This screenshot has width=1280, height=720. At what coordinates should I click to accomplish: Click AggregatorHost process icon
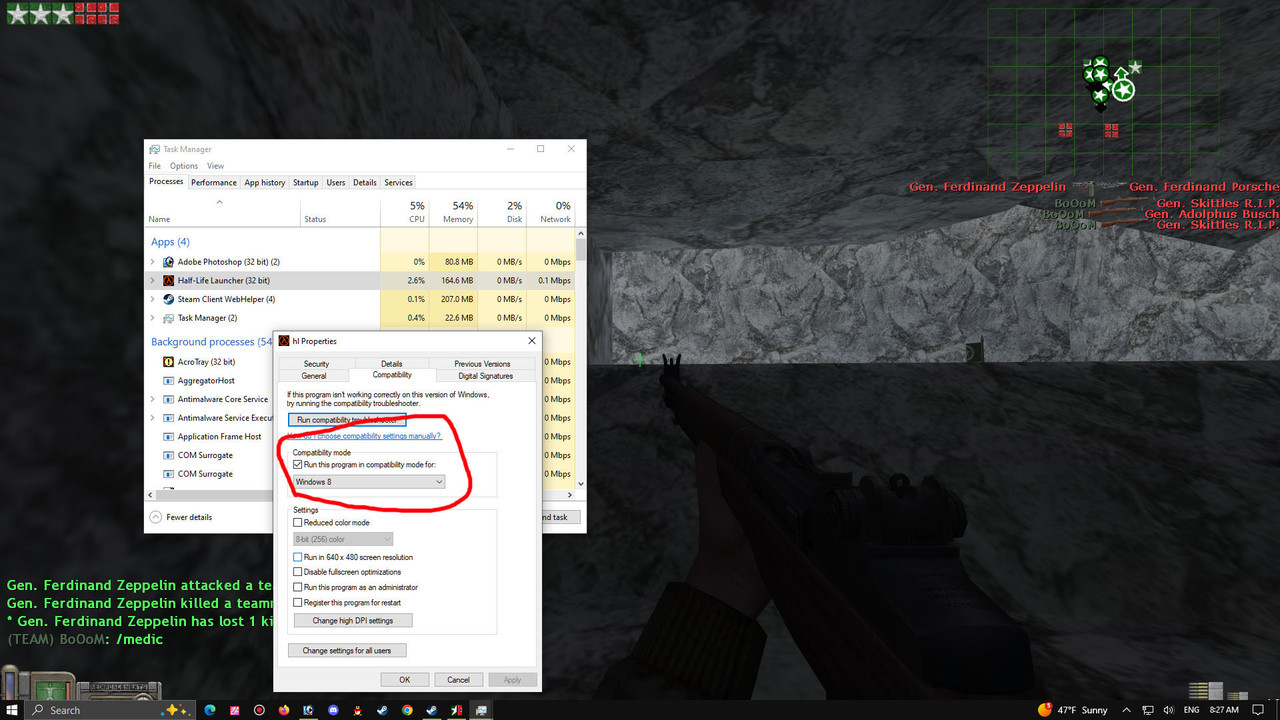[169, 381]
